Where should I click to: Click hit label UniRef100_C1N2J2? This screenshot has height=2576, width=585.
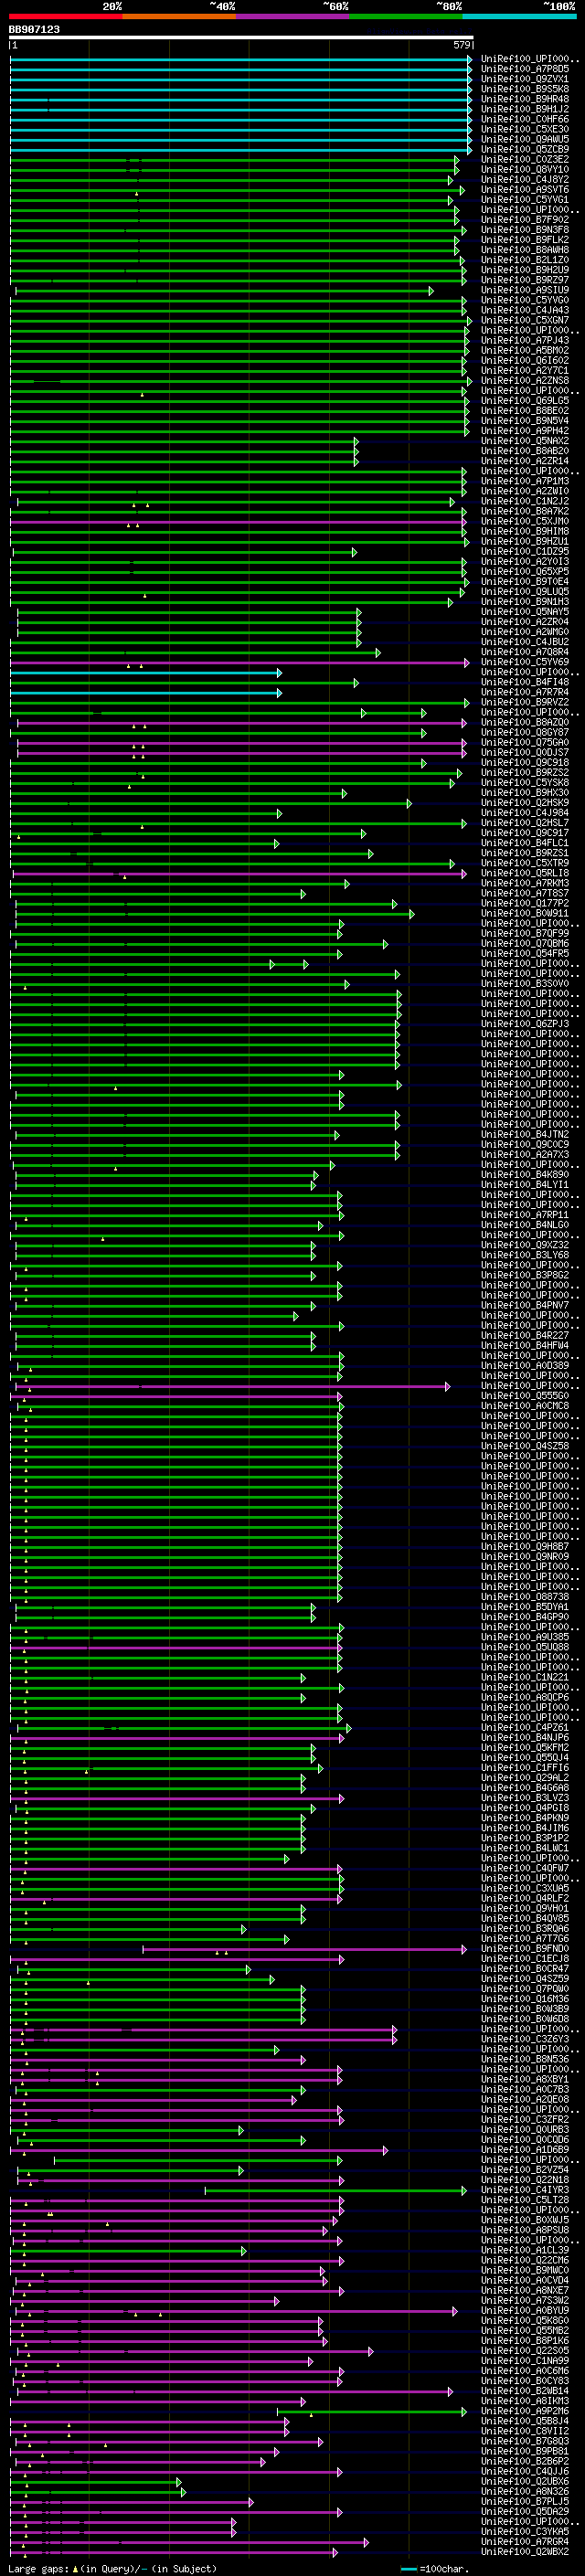pos(525,501)
